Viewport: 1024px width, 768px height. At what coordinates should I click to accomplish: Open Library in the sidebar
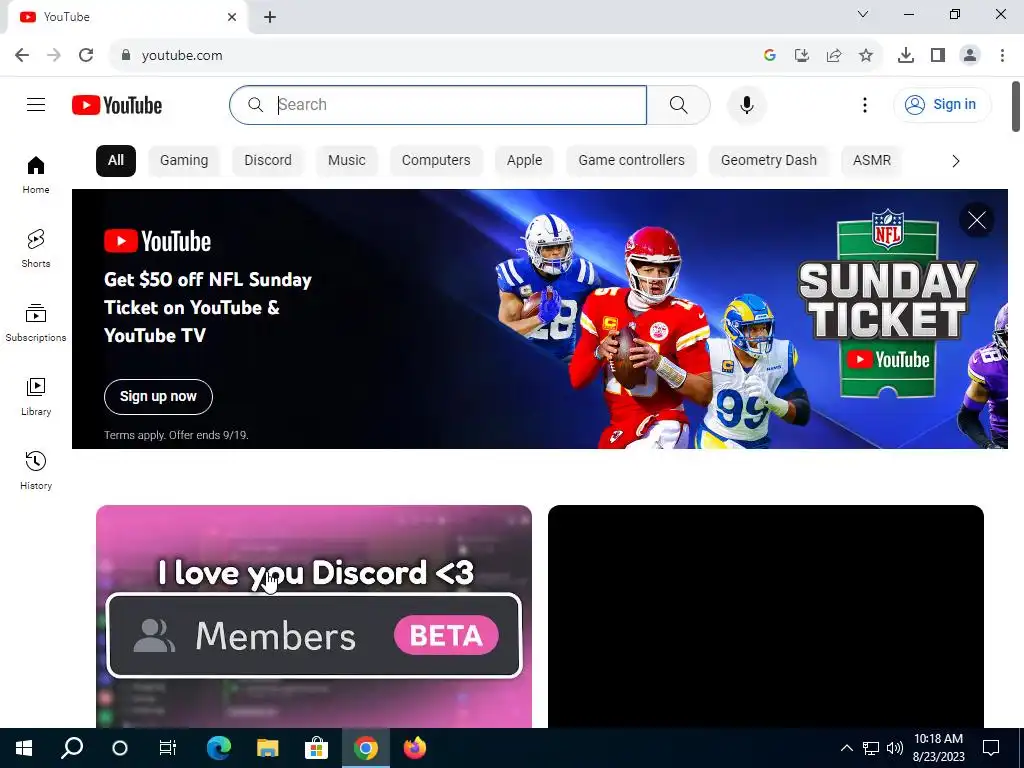(x=36, y=396)
